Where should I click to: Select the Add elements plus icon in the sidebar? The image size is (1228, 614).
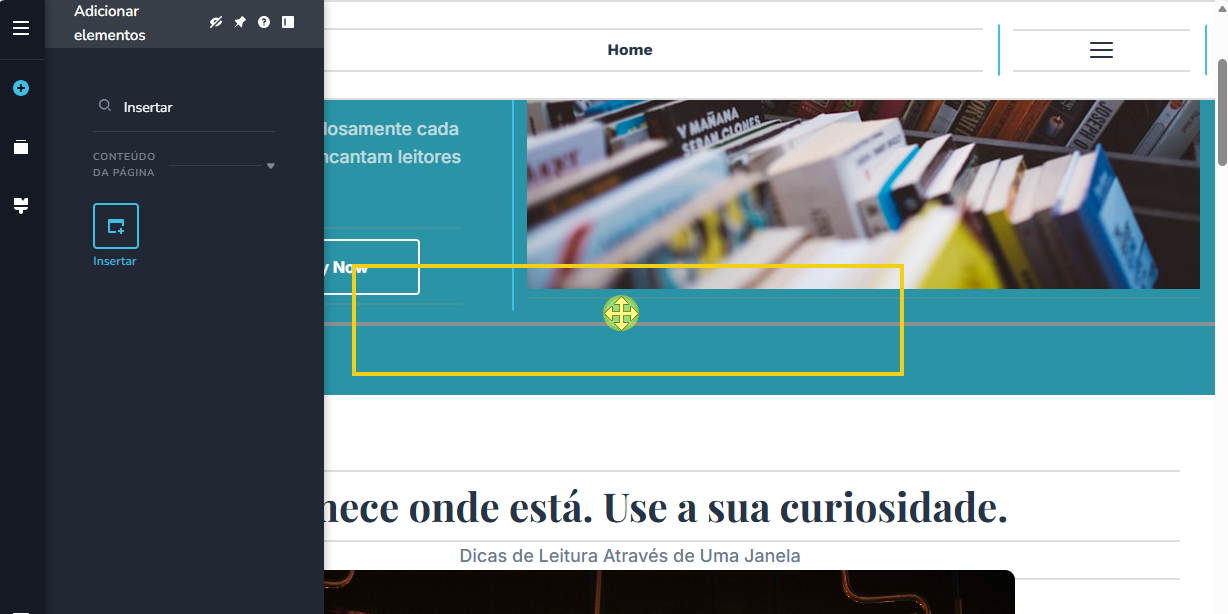pos(21,88)
